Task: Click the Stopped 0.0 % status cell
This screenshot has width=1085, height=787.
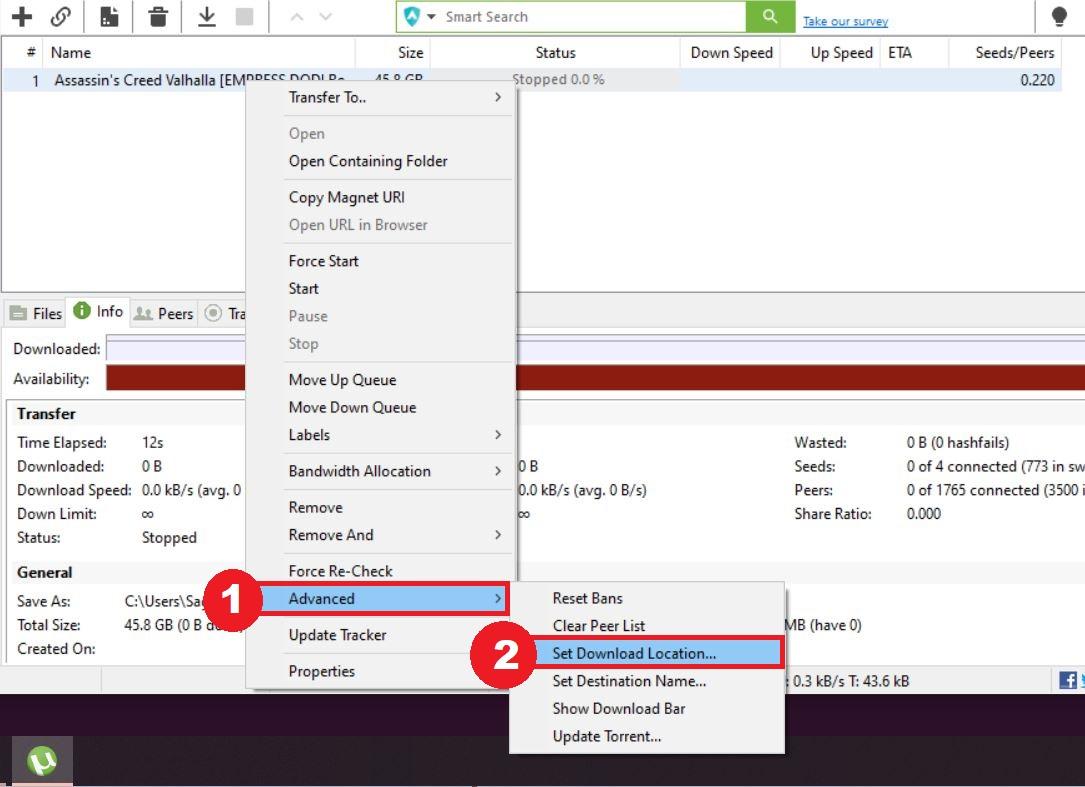Action: (555, 80)
